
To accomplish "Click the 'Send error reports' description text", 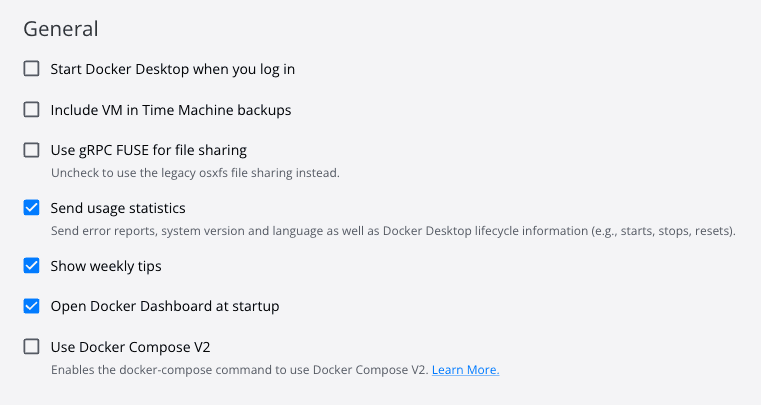I will pos(105,231).
